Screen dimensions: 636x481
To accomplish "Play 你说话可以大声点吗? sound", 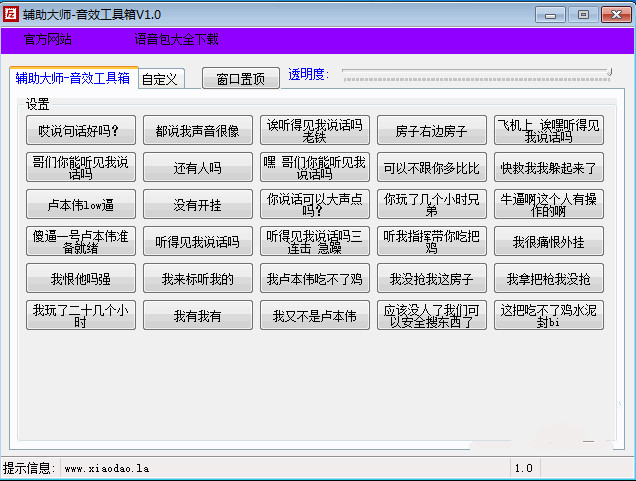I will (x=315, y=204).
